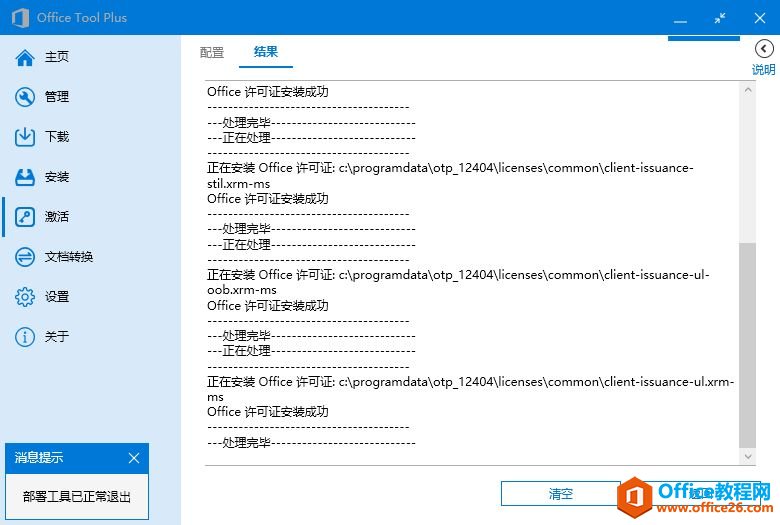Click the 说明 back arrow icon

coord(764,49)
